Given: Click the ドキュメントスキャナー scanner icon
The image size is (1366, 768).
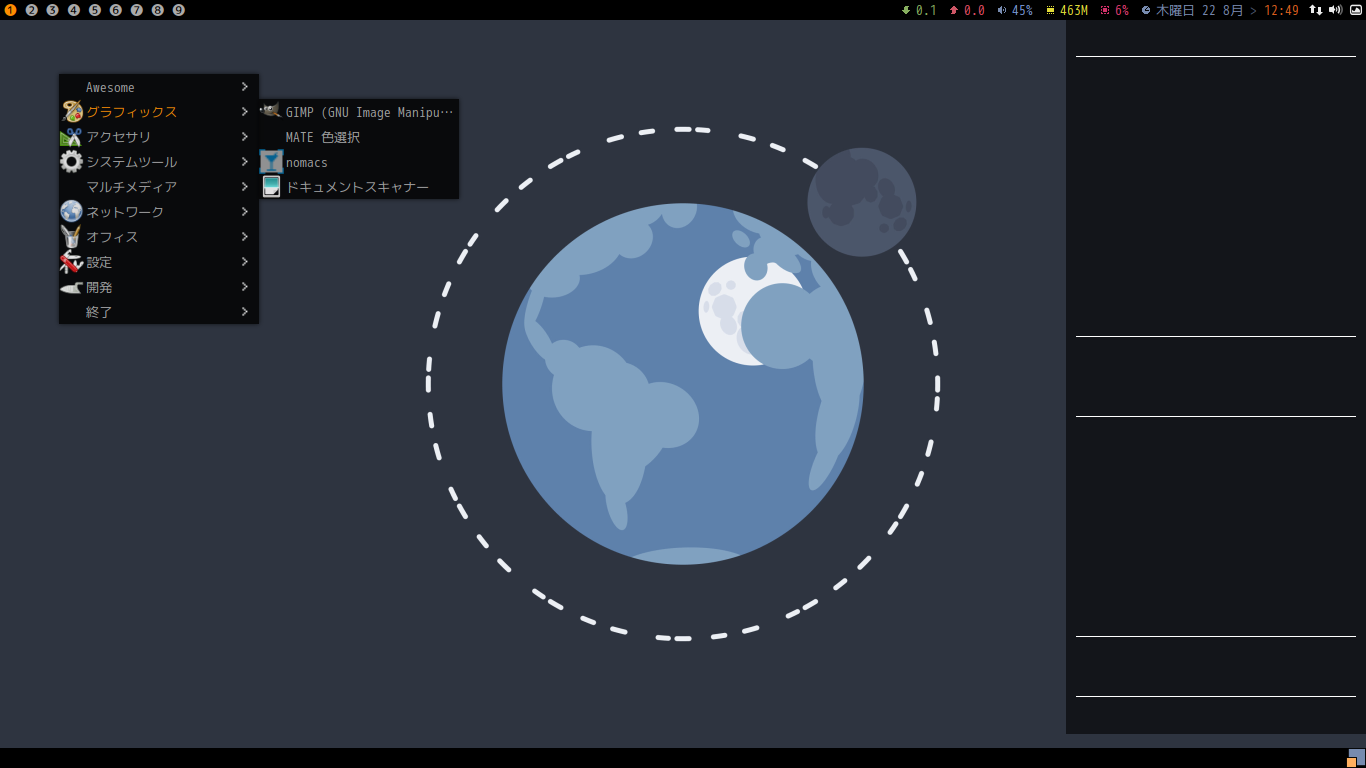Looking at the screenshot, I should [271, 187].
